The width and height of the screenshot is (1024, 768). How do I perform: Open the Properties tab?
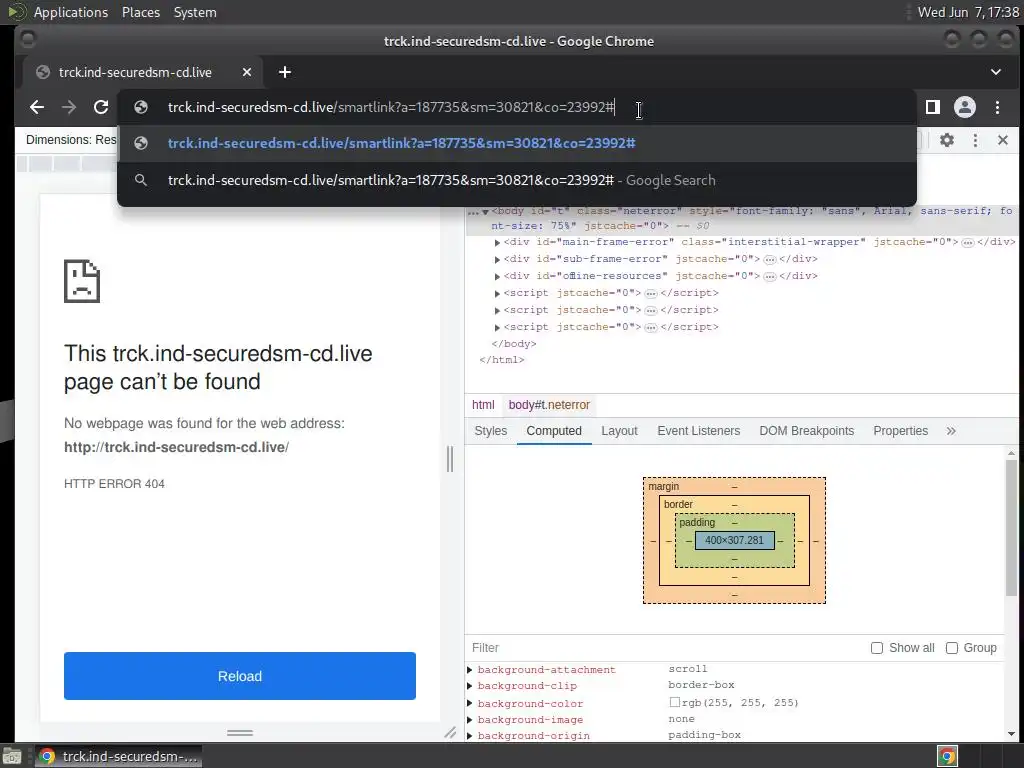click(x=901, y=431)
